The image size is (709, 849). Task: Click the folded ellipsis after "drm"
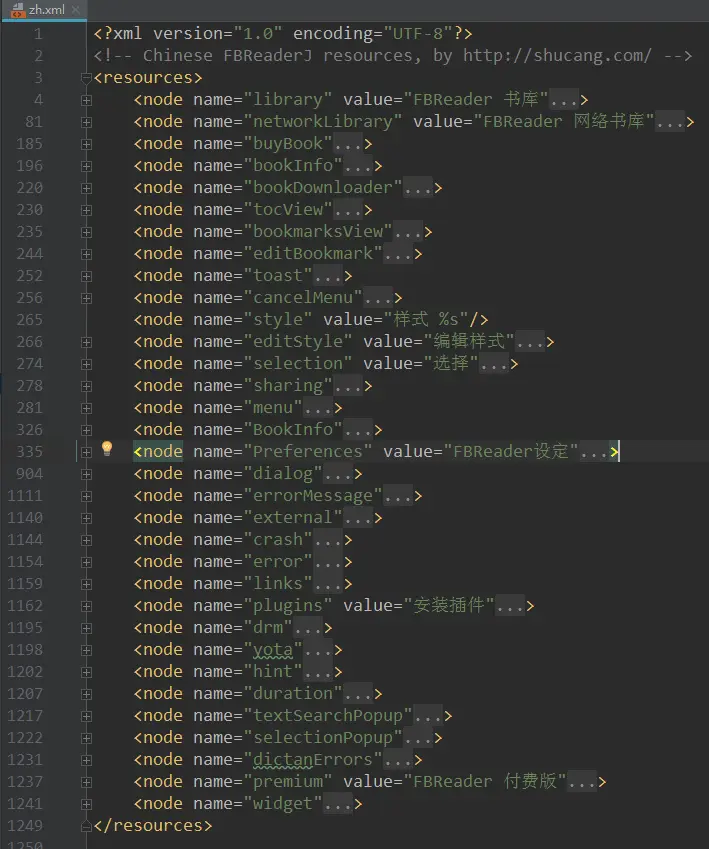coord(307,628)
